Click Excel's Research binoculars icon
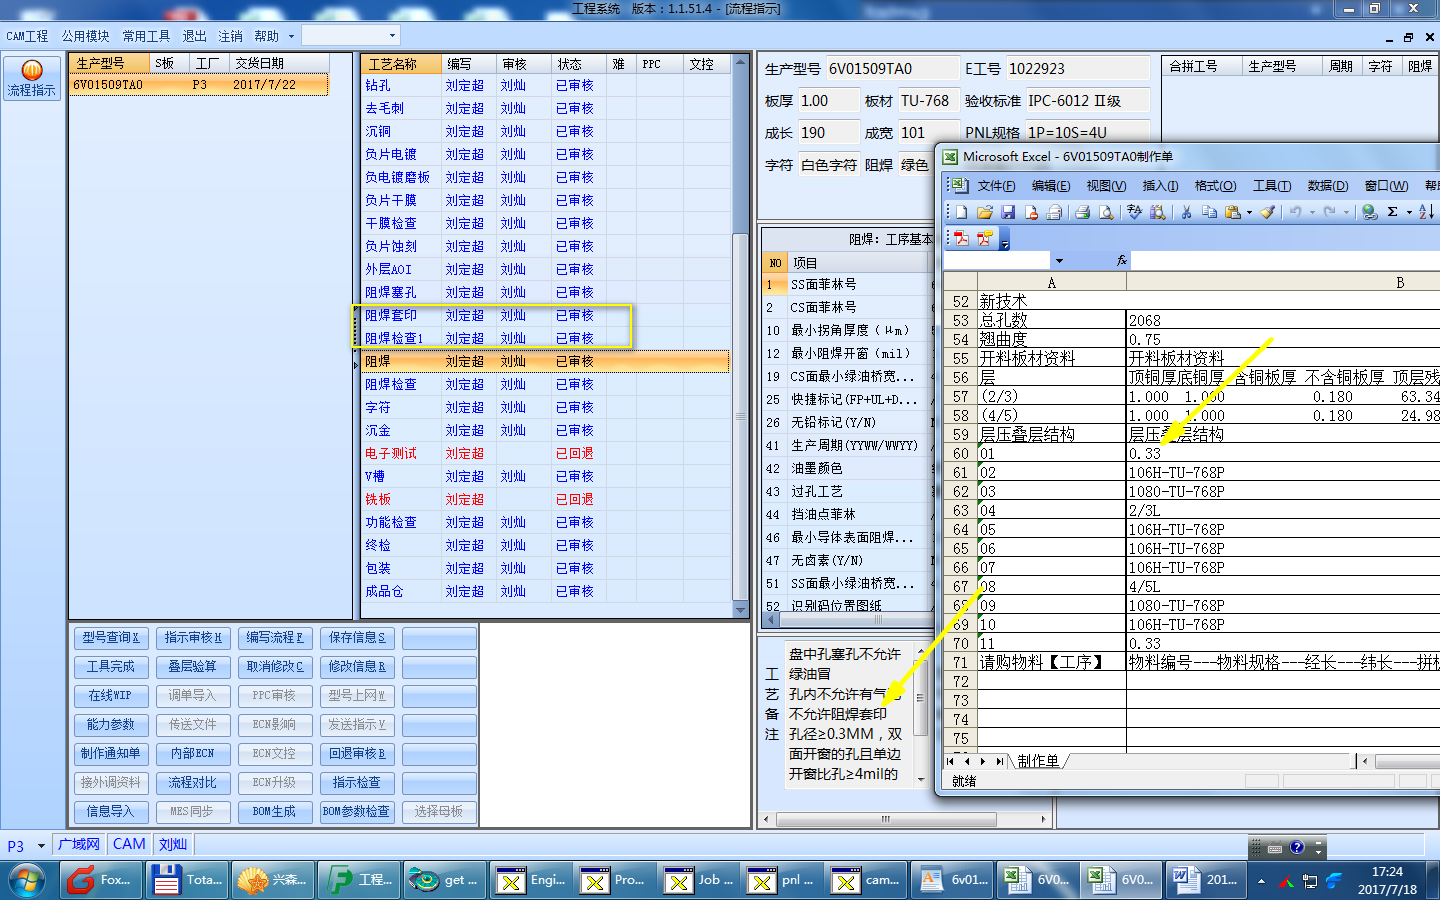Viewport: 1440px width, 900px height. (x=1158, y=212)
